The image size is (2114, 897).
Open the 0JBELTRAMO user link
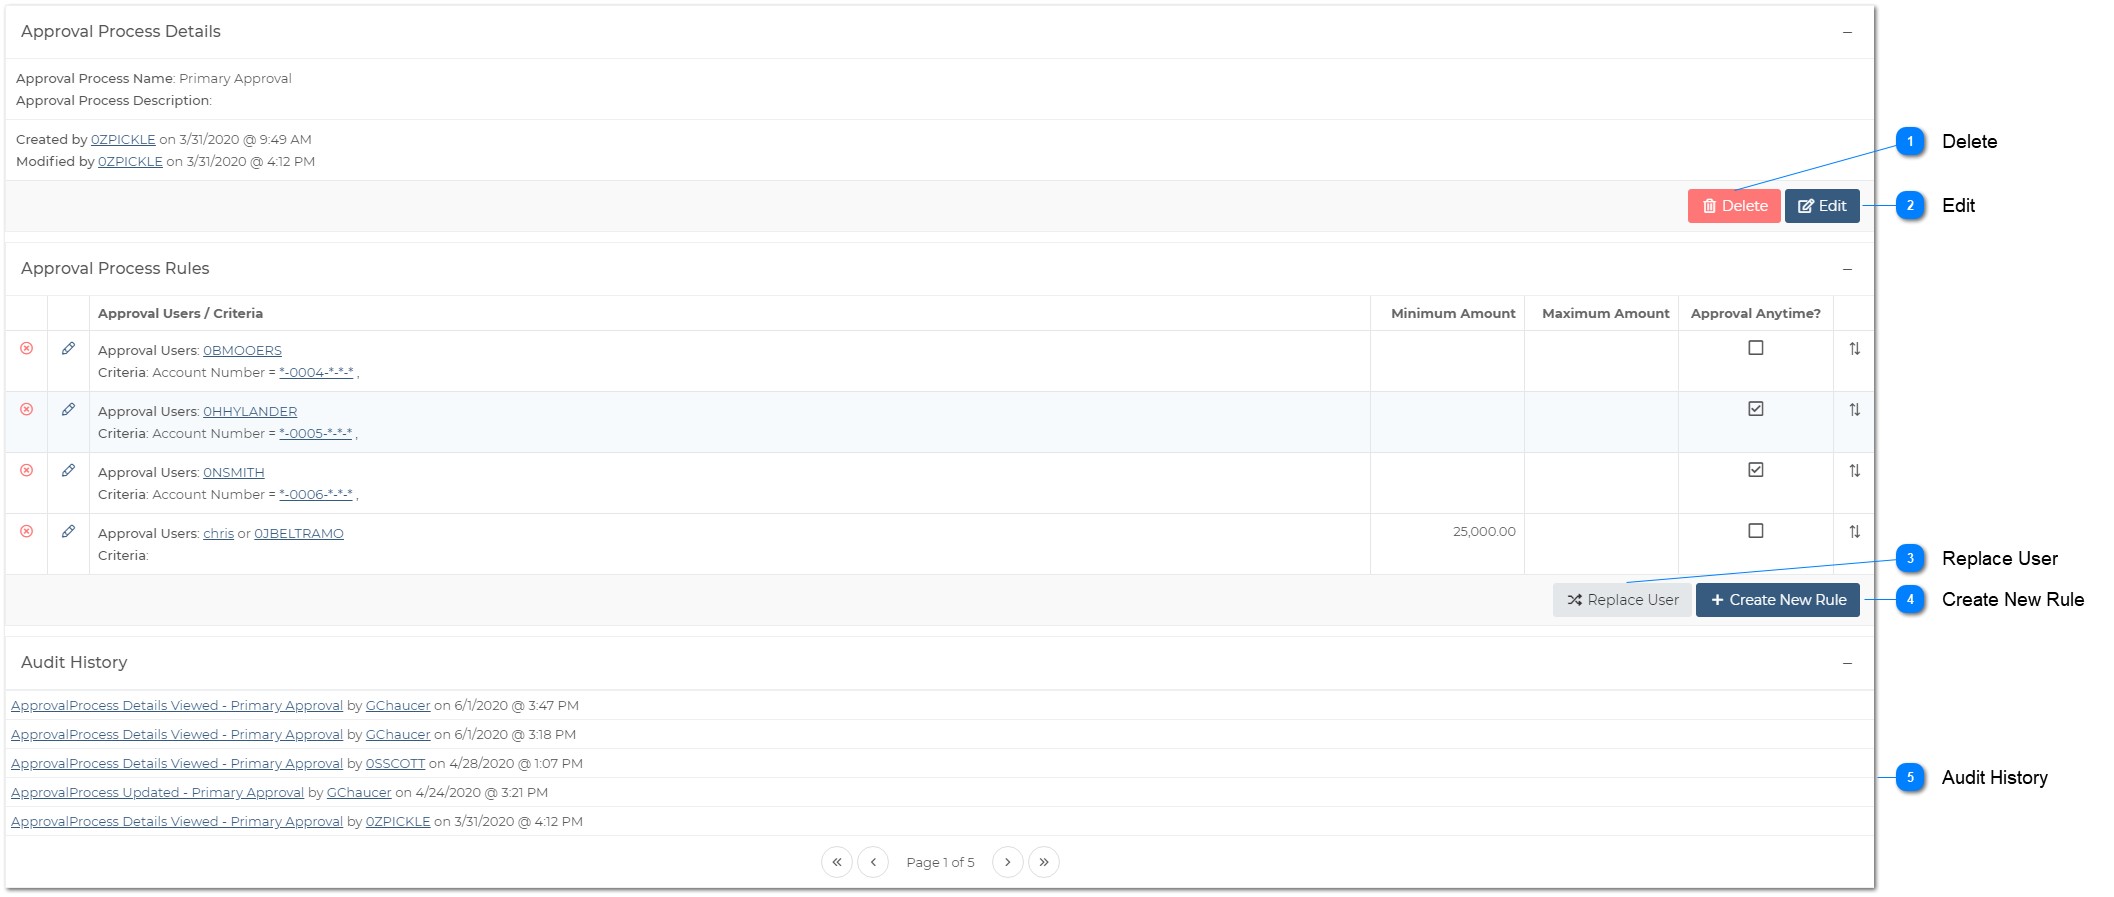pyautogui.click(x=299, y=534)
